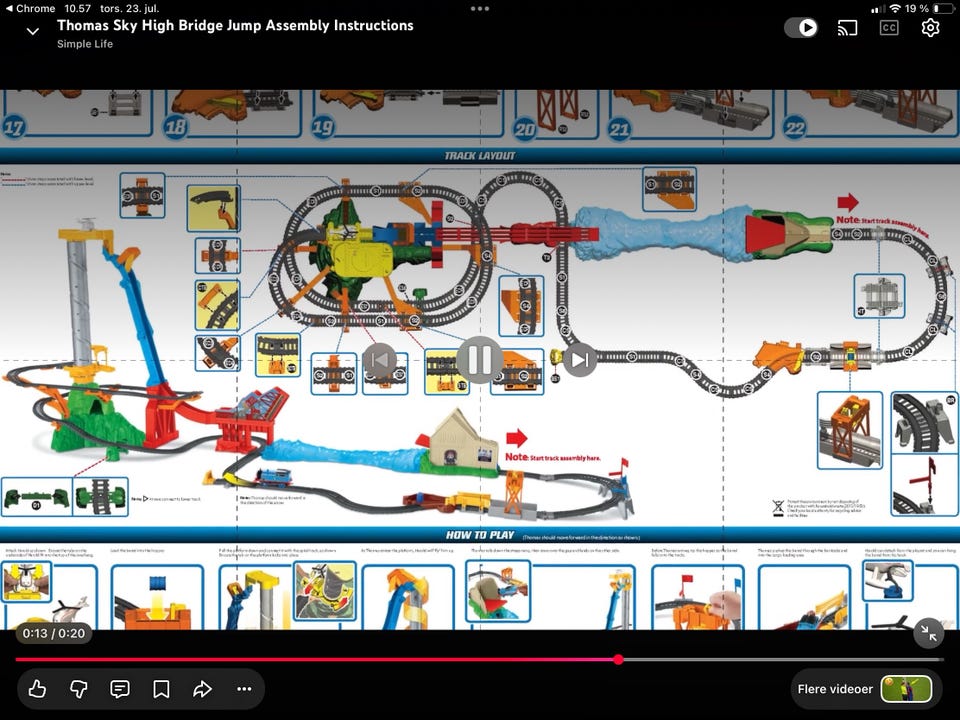The image size is (960, 720).
Task: Open the comments icon
Action: 120,689
